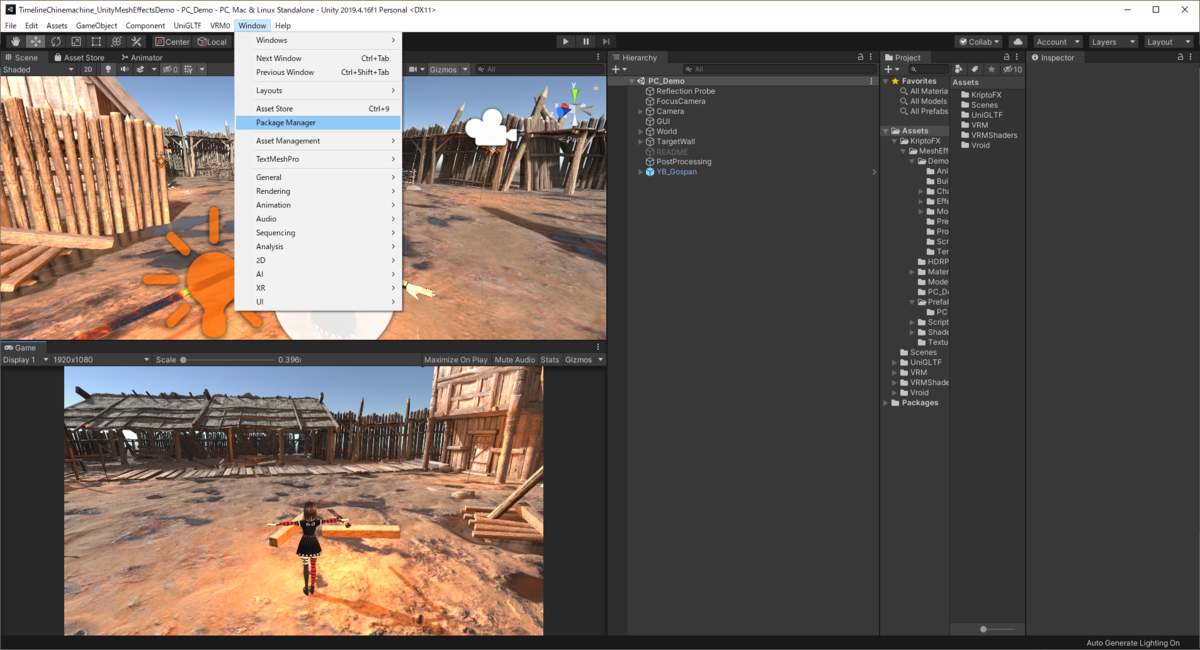This screenshot has width=1200, height=650.
Task: Open the Layers dropdown
Action: coord(1112,42)
